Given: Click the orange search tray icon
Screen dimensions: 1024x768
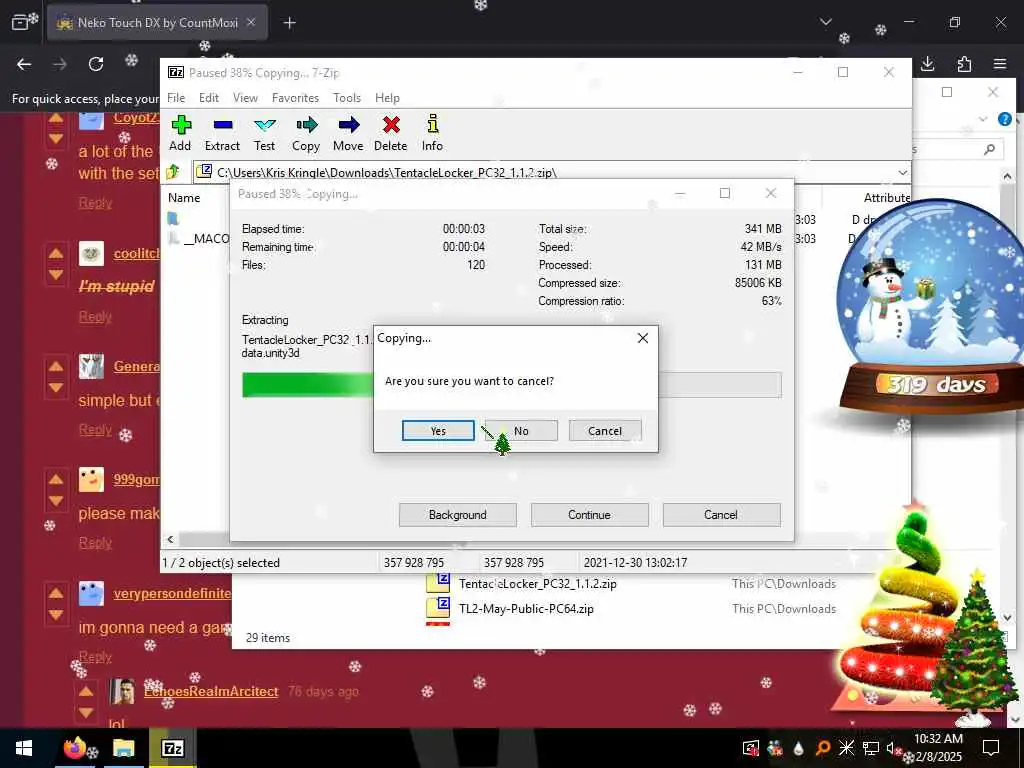Looking at the screenshot, I should (x=823, y=748).
